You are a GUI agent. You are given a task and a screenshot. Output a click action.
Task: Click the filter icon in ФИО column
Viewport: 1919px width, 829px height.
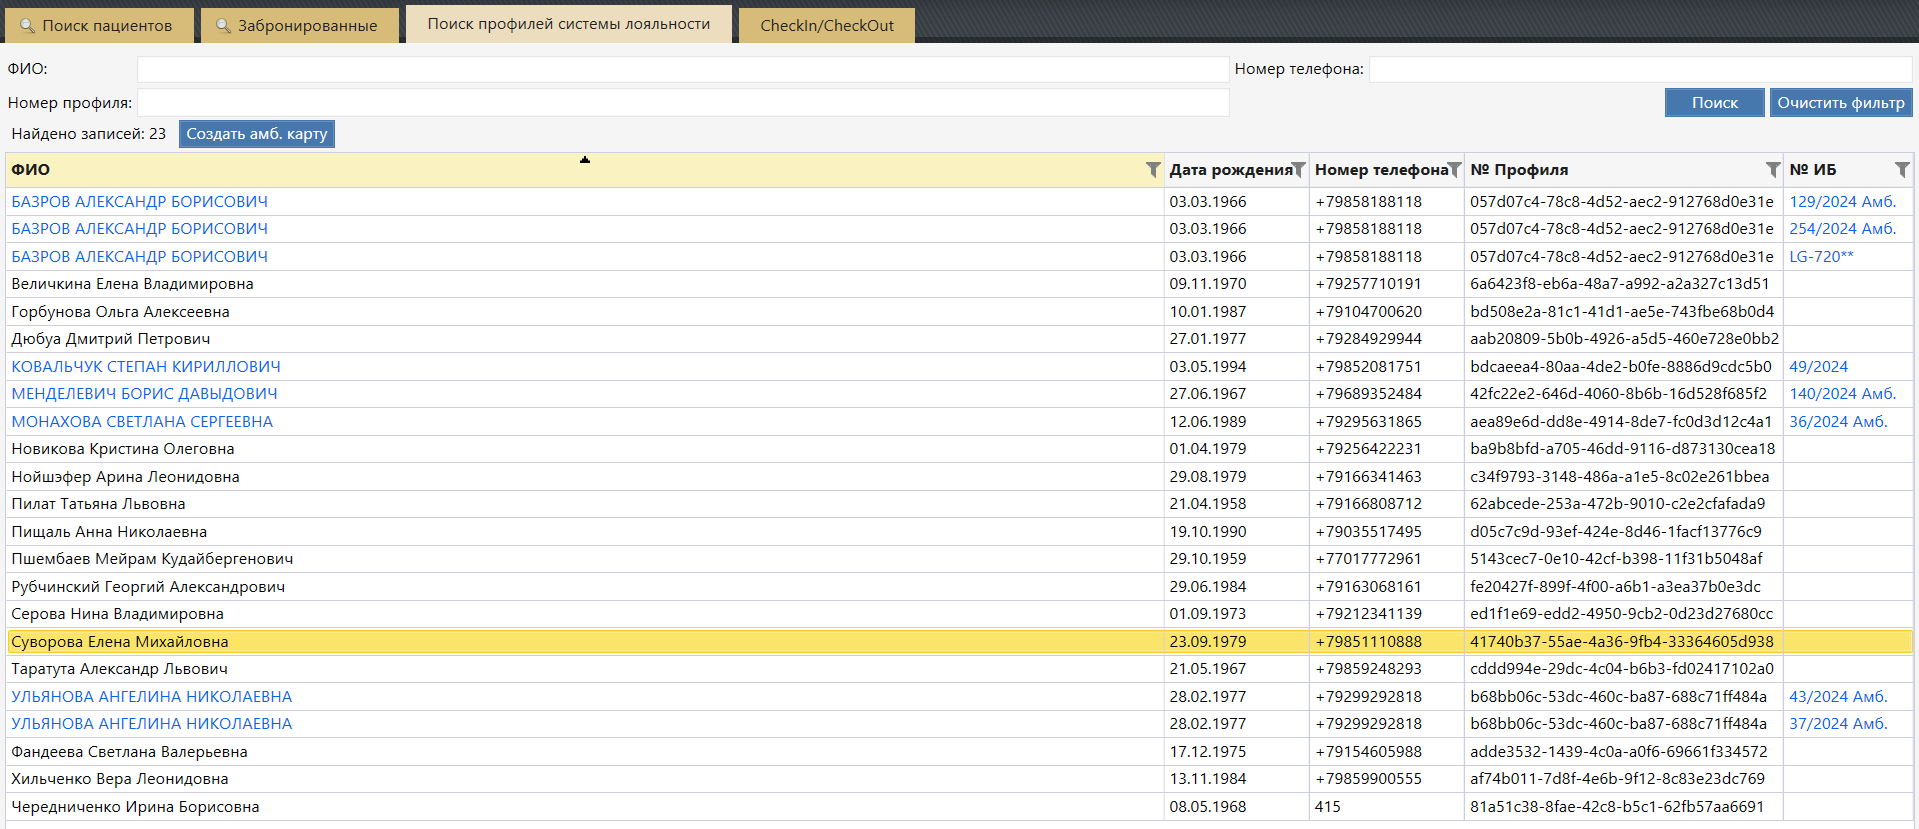coord(1152,170)
